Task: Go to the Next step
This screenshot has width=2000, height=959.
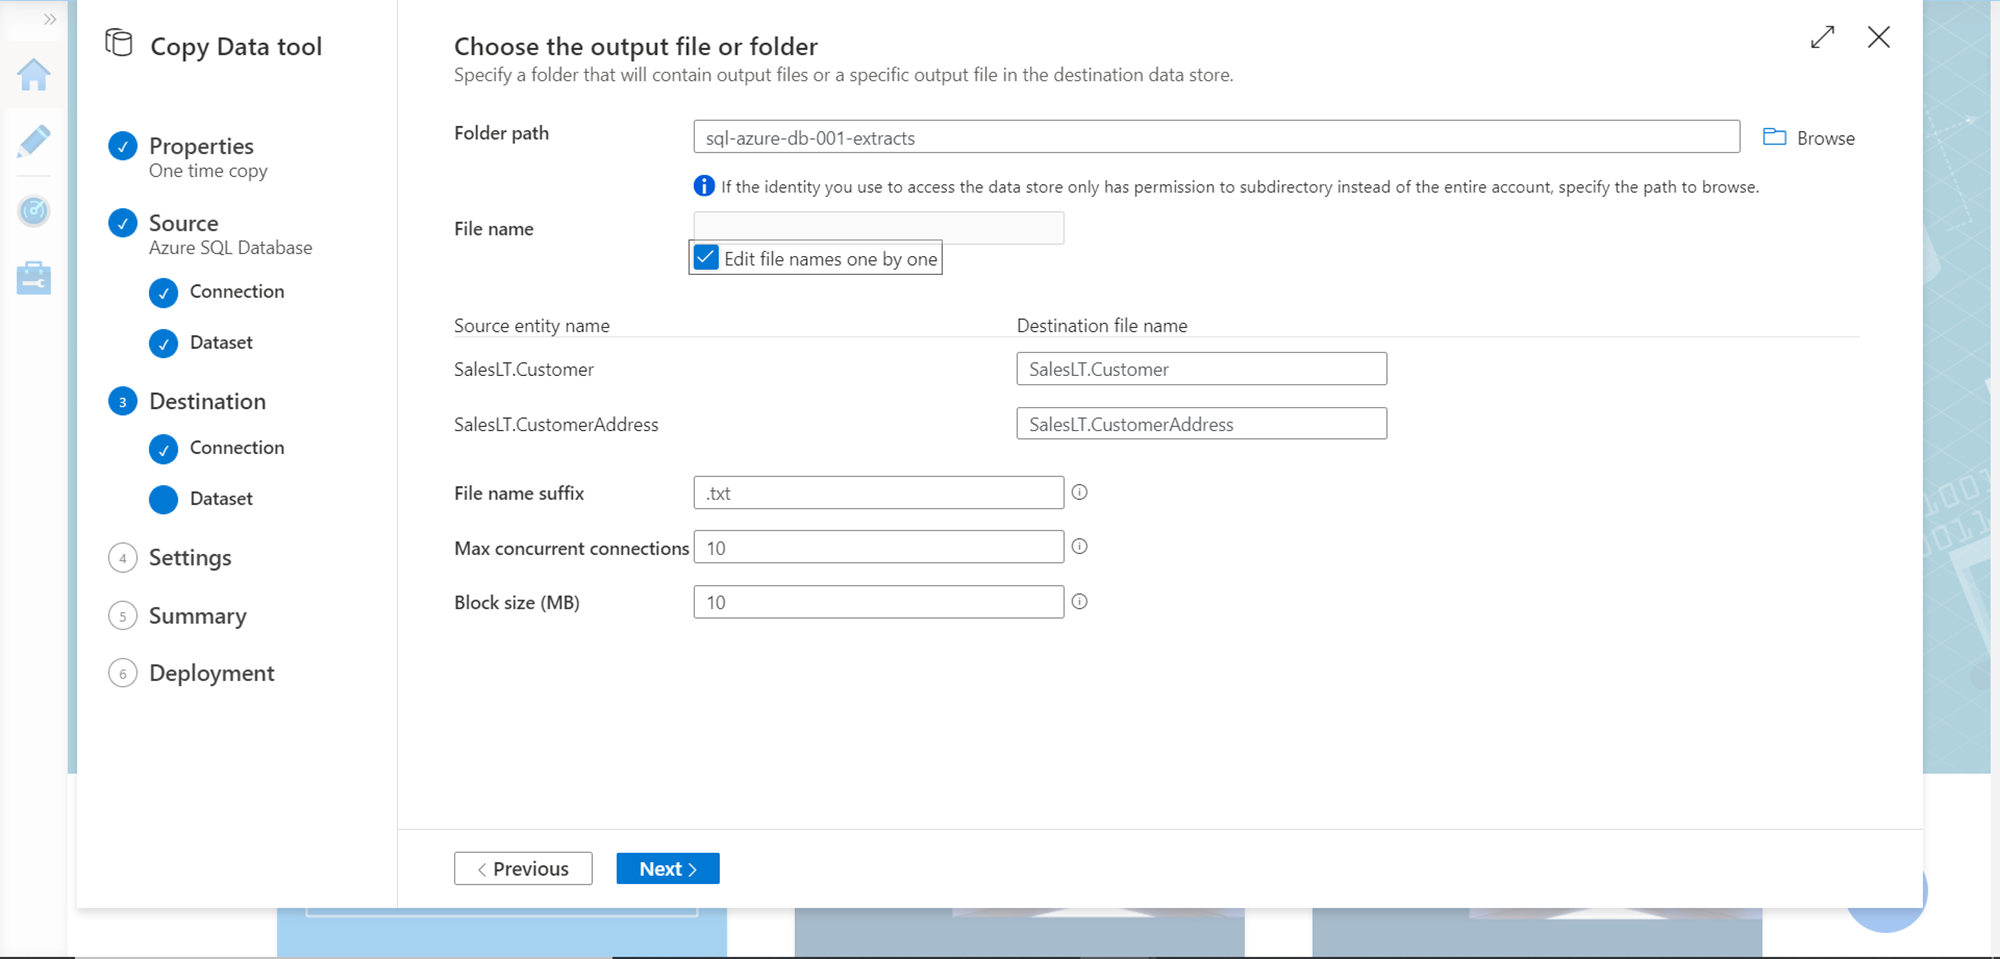Action: tap(667, 868)
